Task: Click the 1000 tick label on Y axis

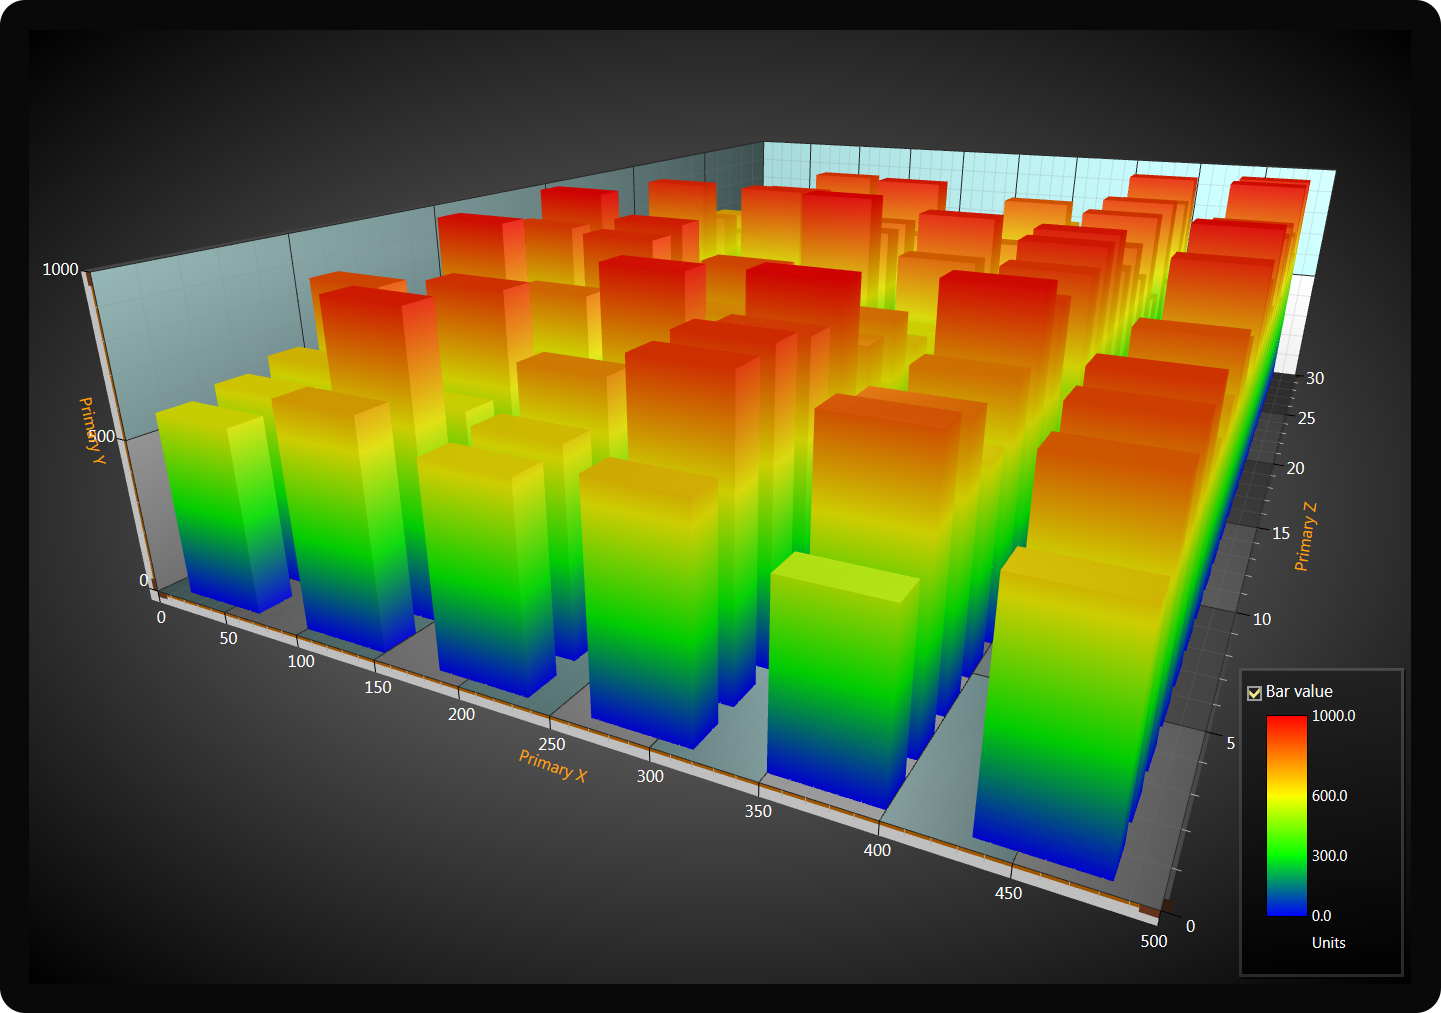Action: pyautogui.click(x=60, y=270)
